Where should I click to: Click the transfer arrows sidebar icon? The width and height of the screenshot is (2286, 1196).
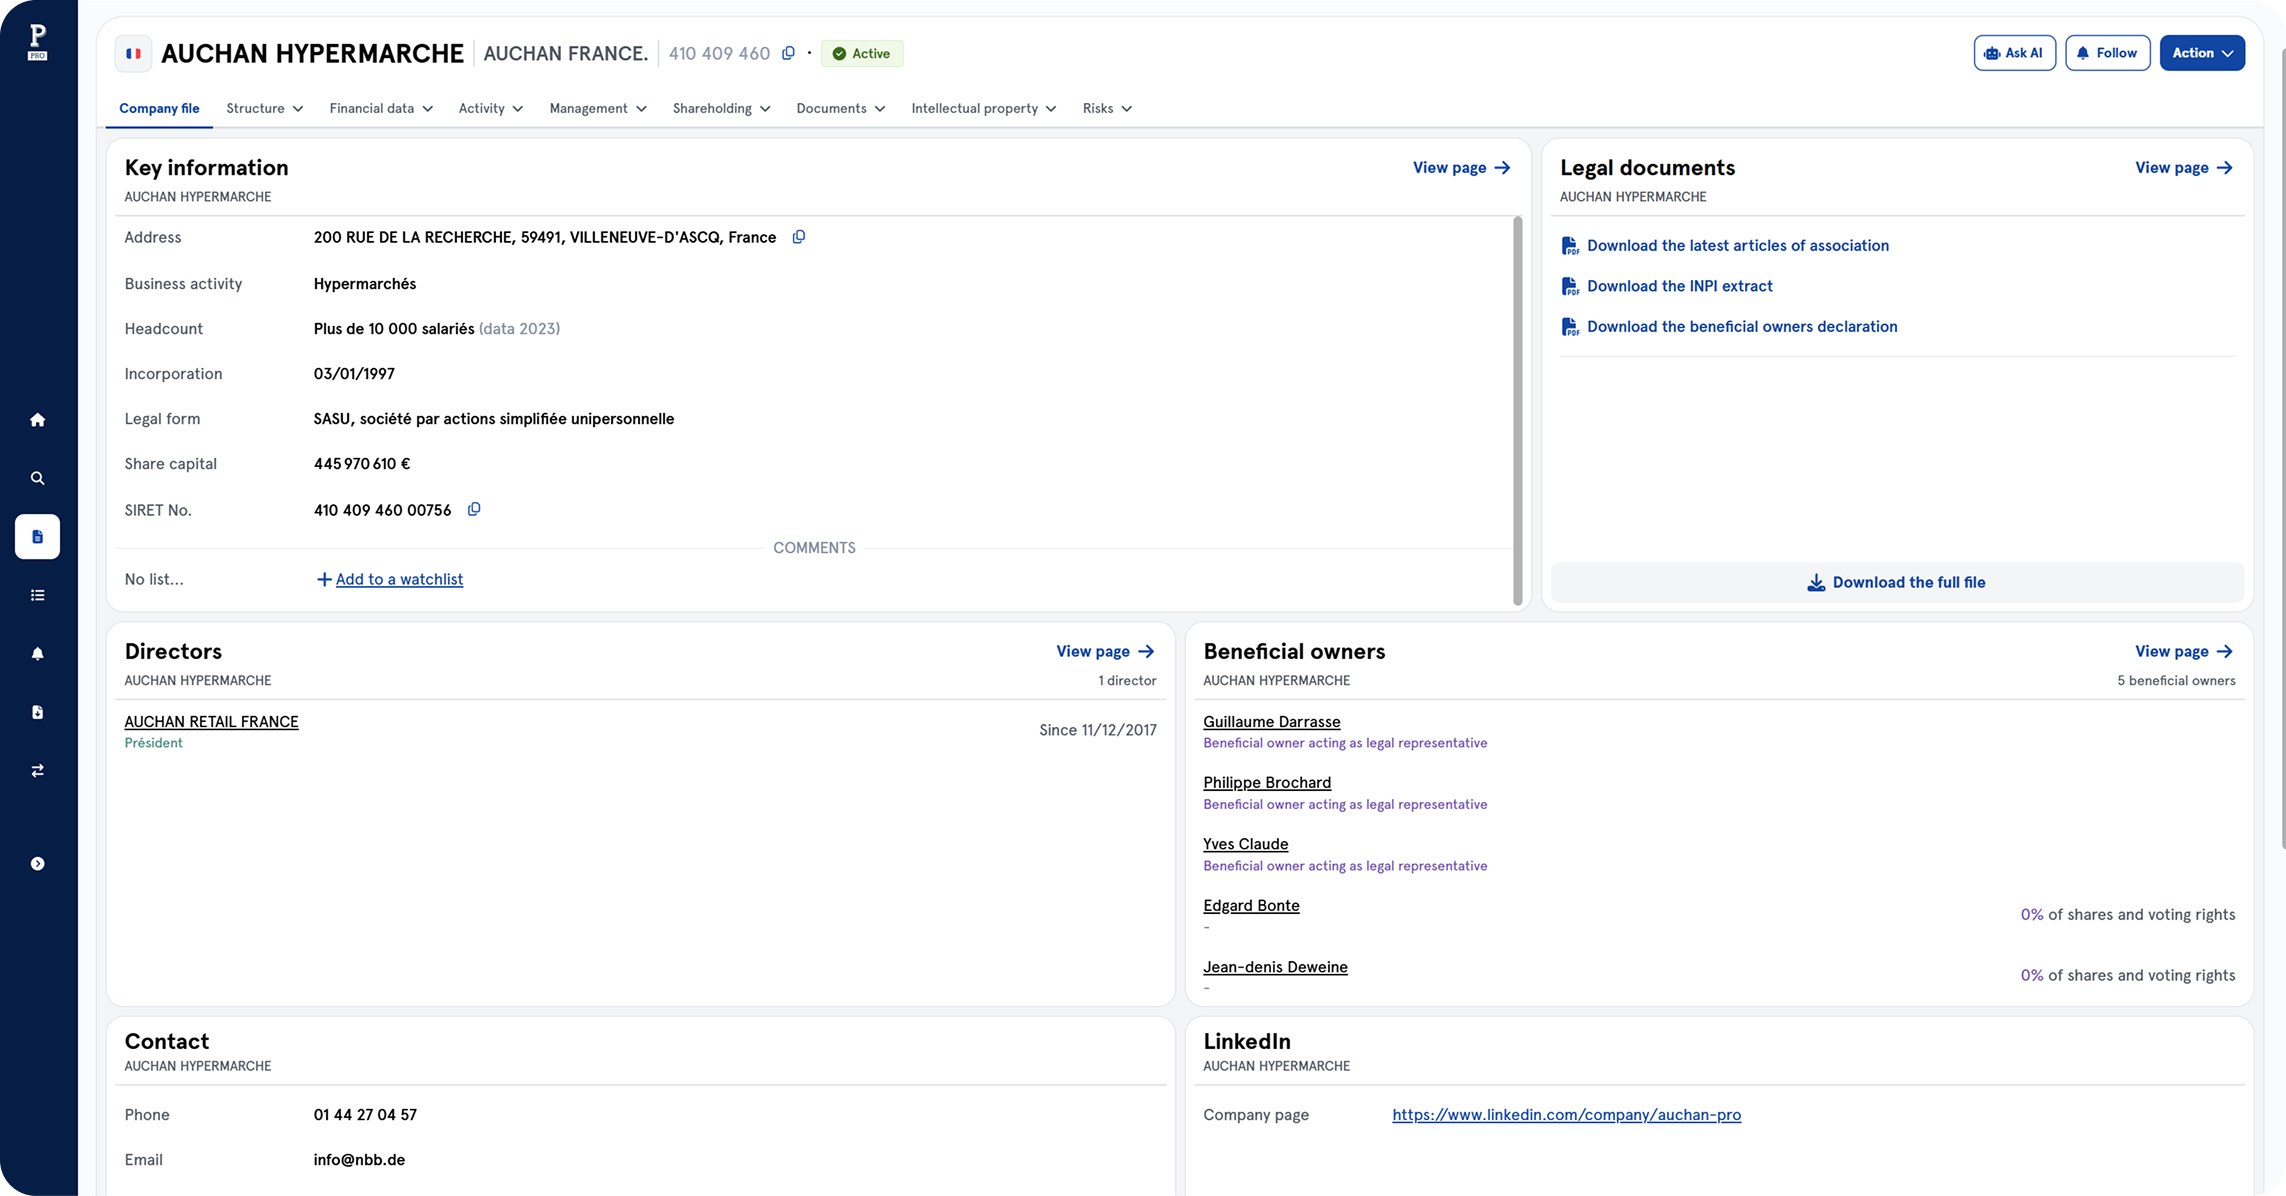coord(37,770)
